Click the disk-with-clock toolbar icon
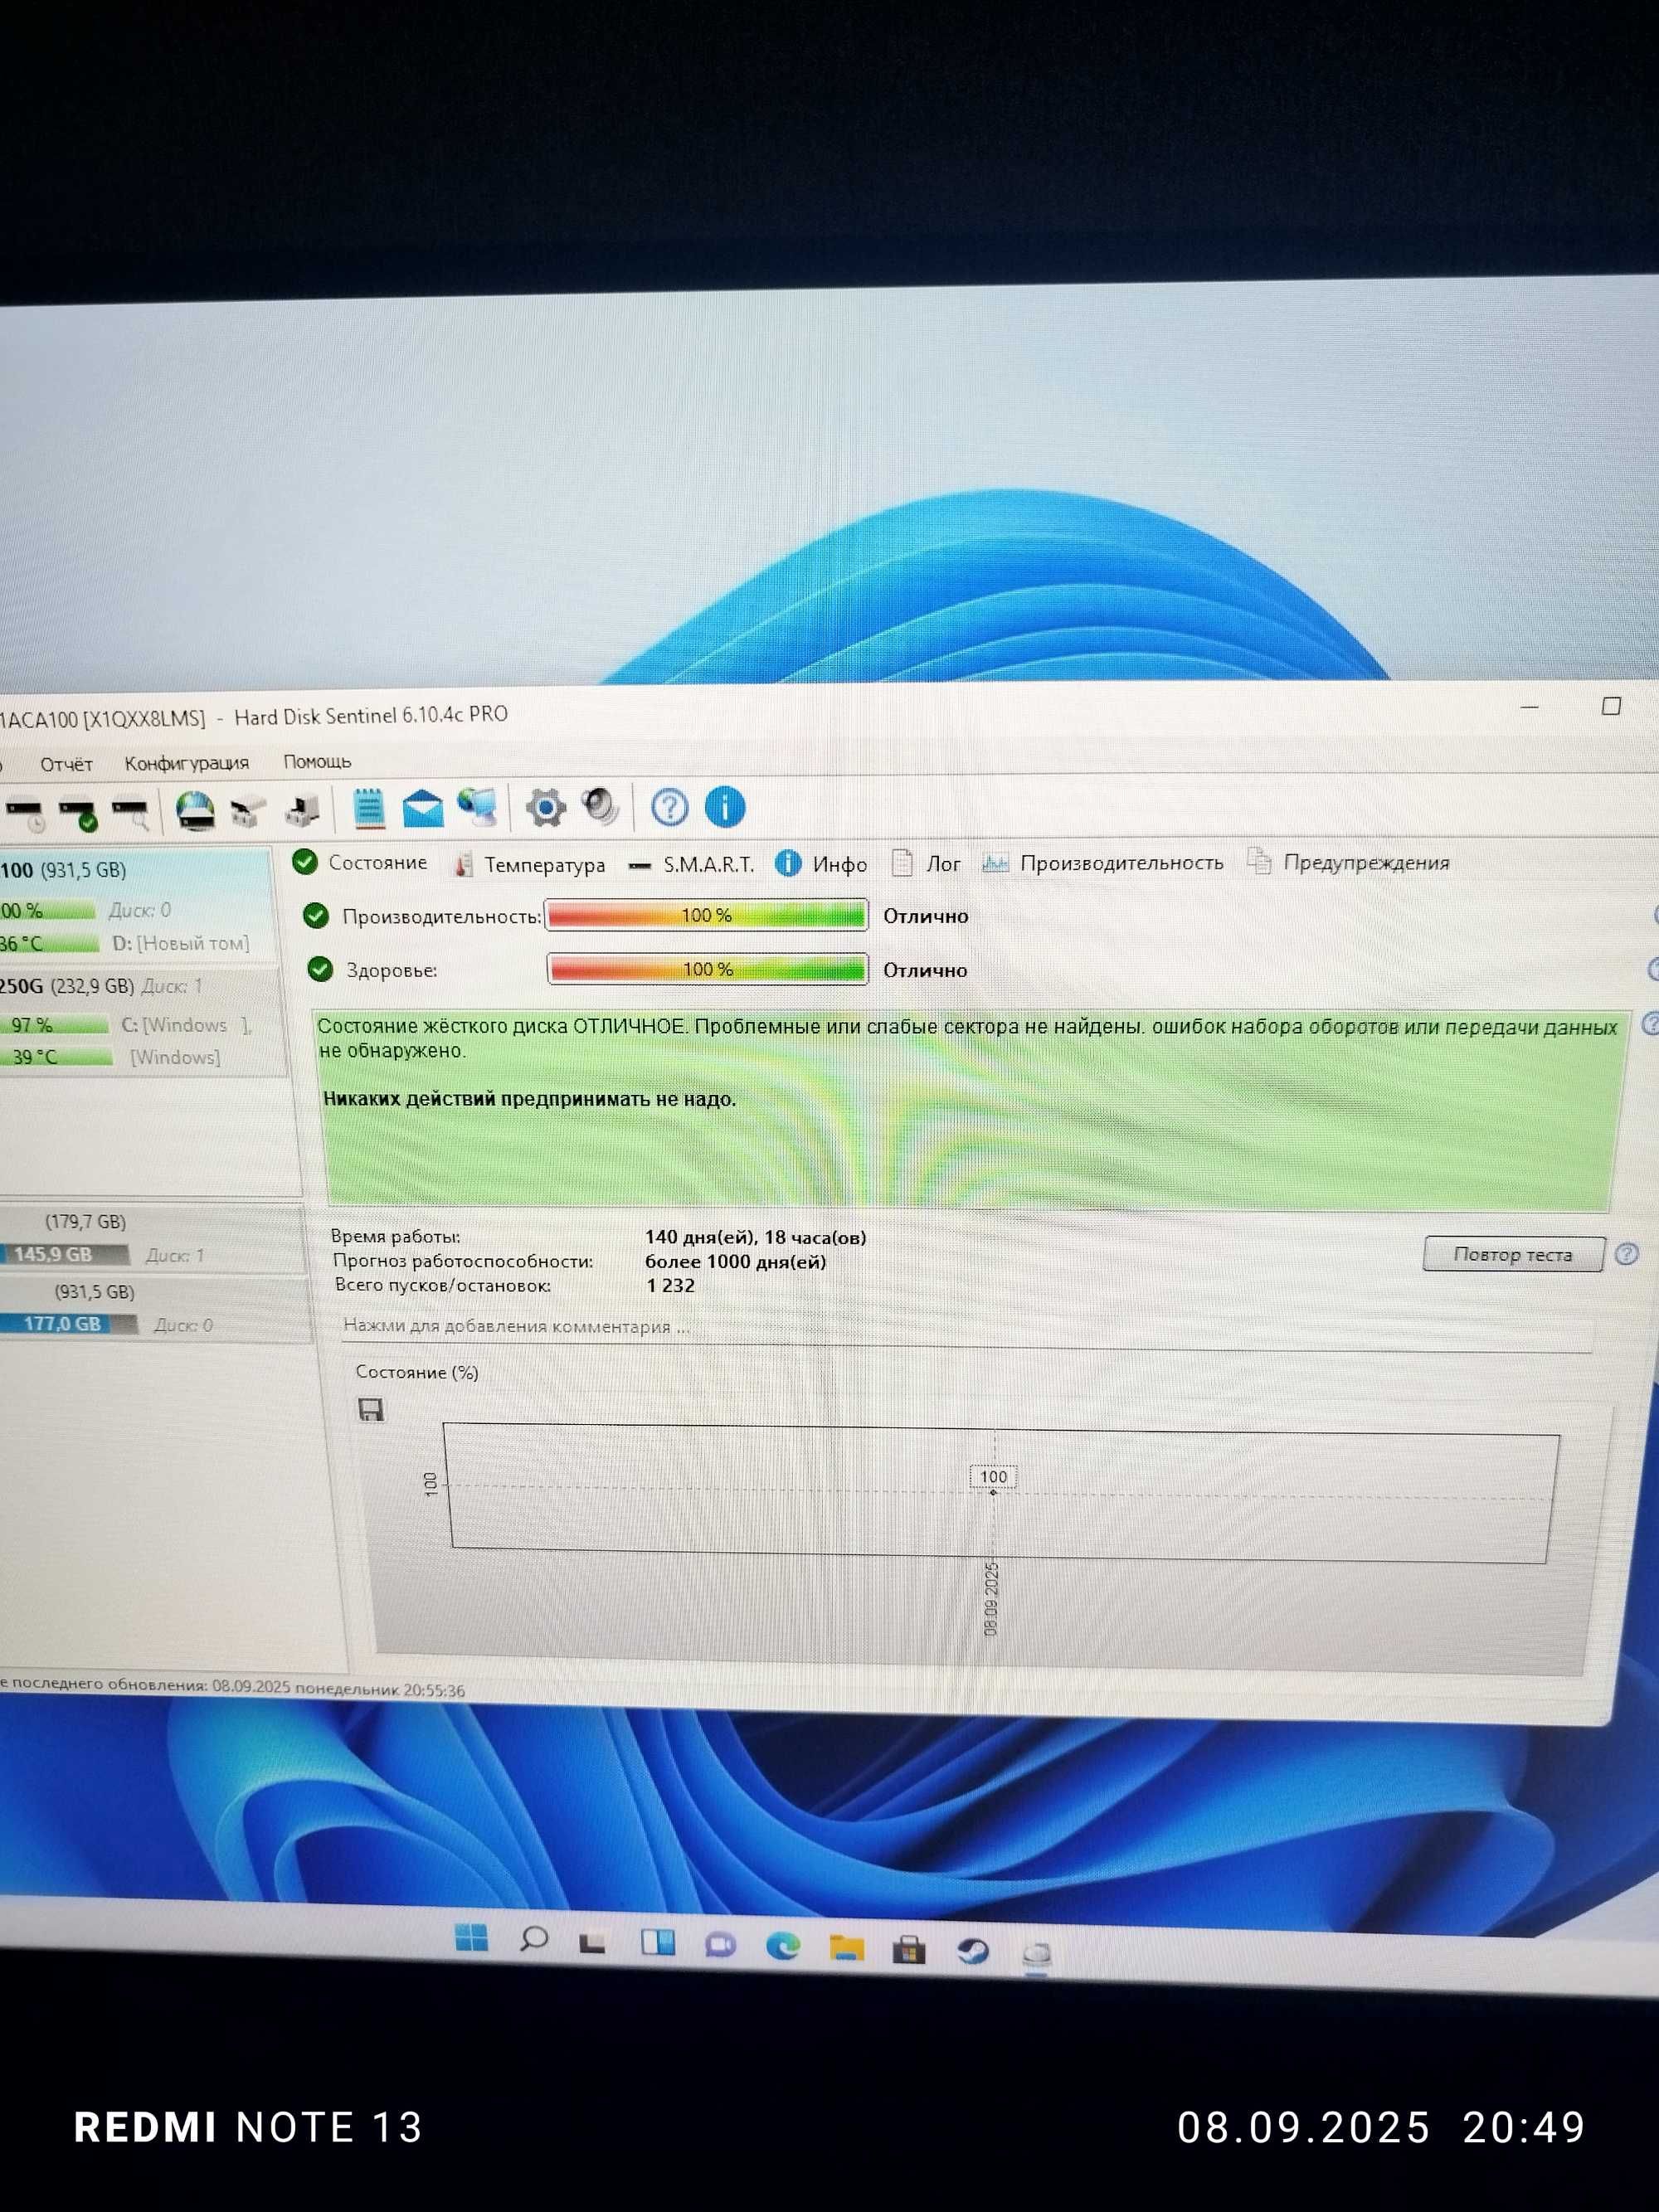Viewport: 1659px width, 2212px height. (x=26, y=814)
